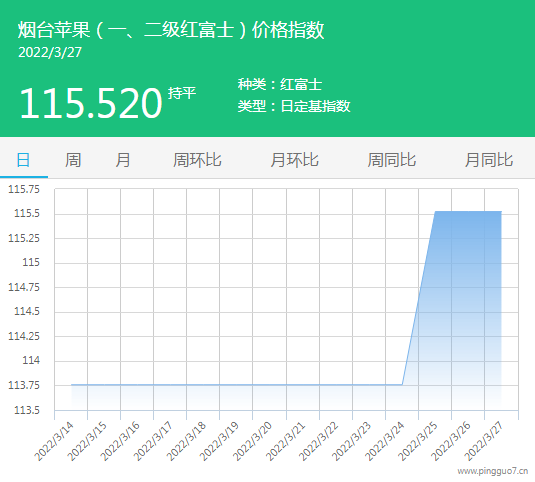This screenshot has height=482, width=535.
Task: Click the www.pingguo7.cn watermark link
Action: tap(493, 471)
